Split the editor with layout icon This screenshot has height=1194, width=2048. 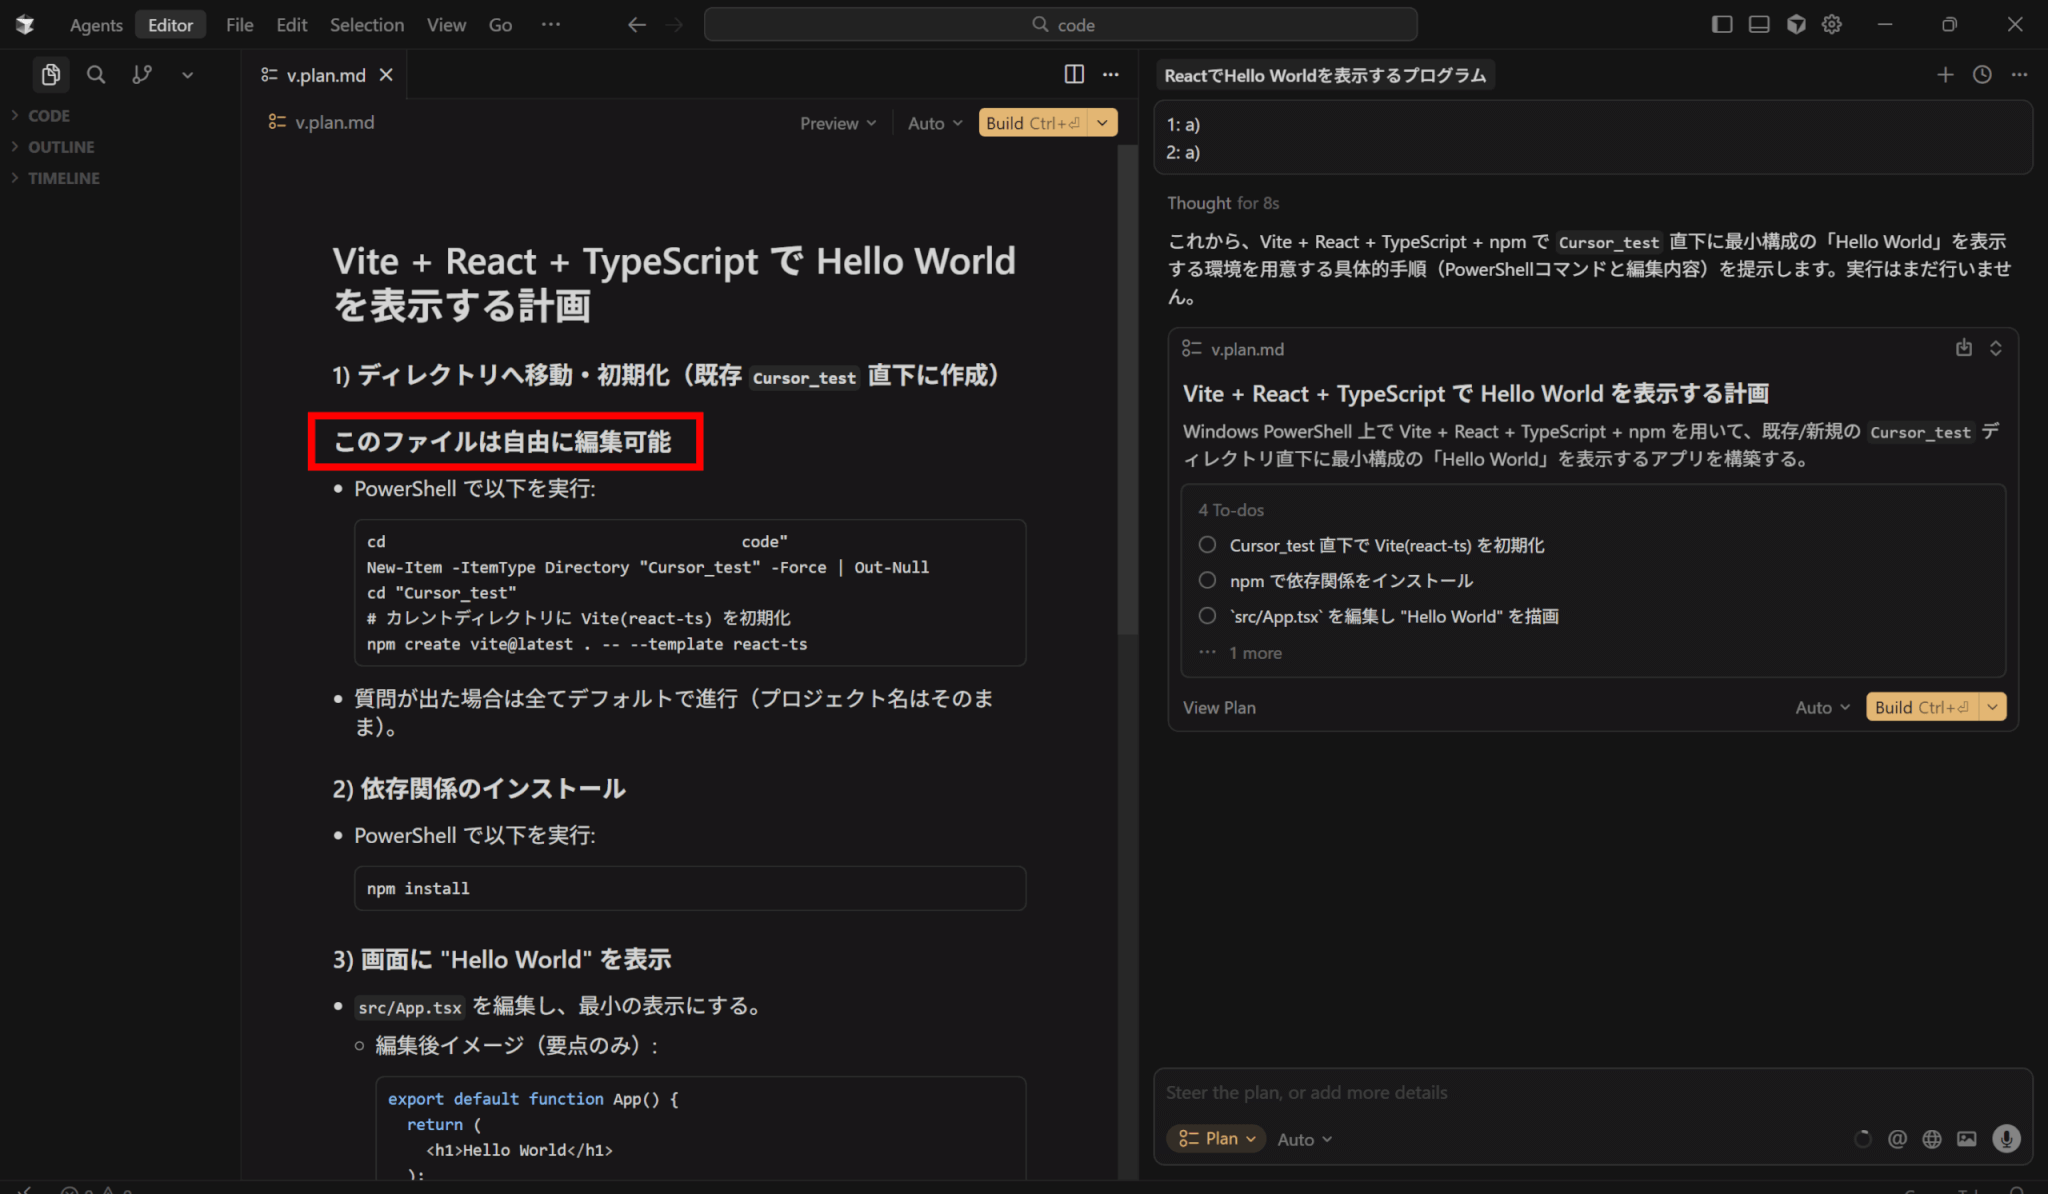point(1074,74)
